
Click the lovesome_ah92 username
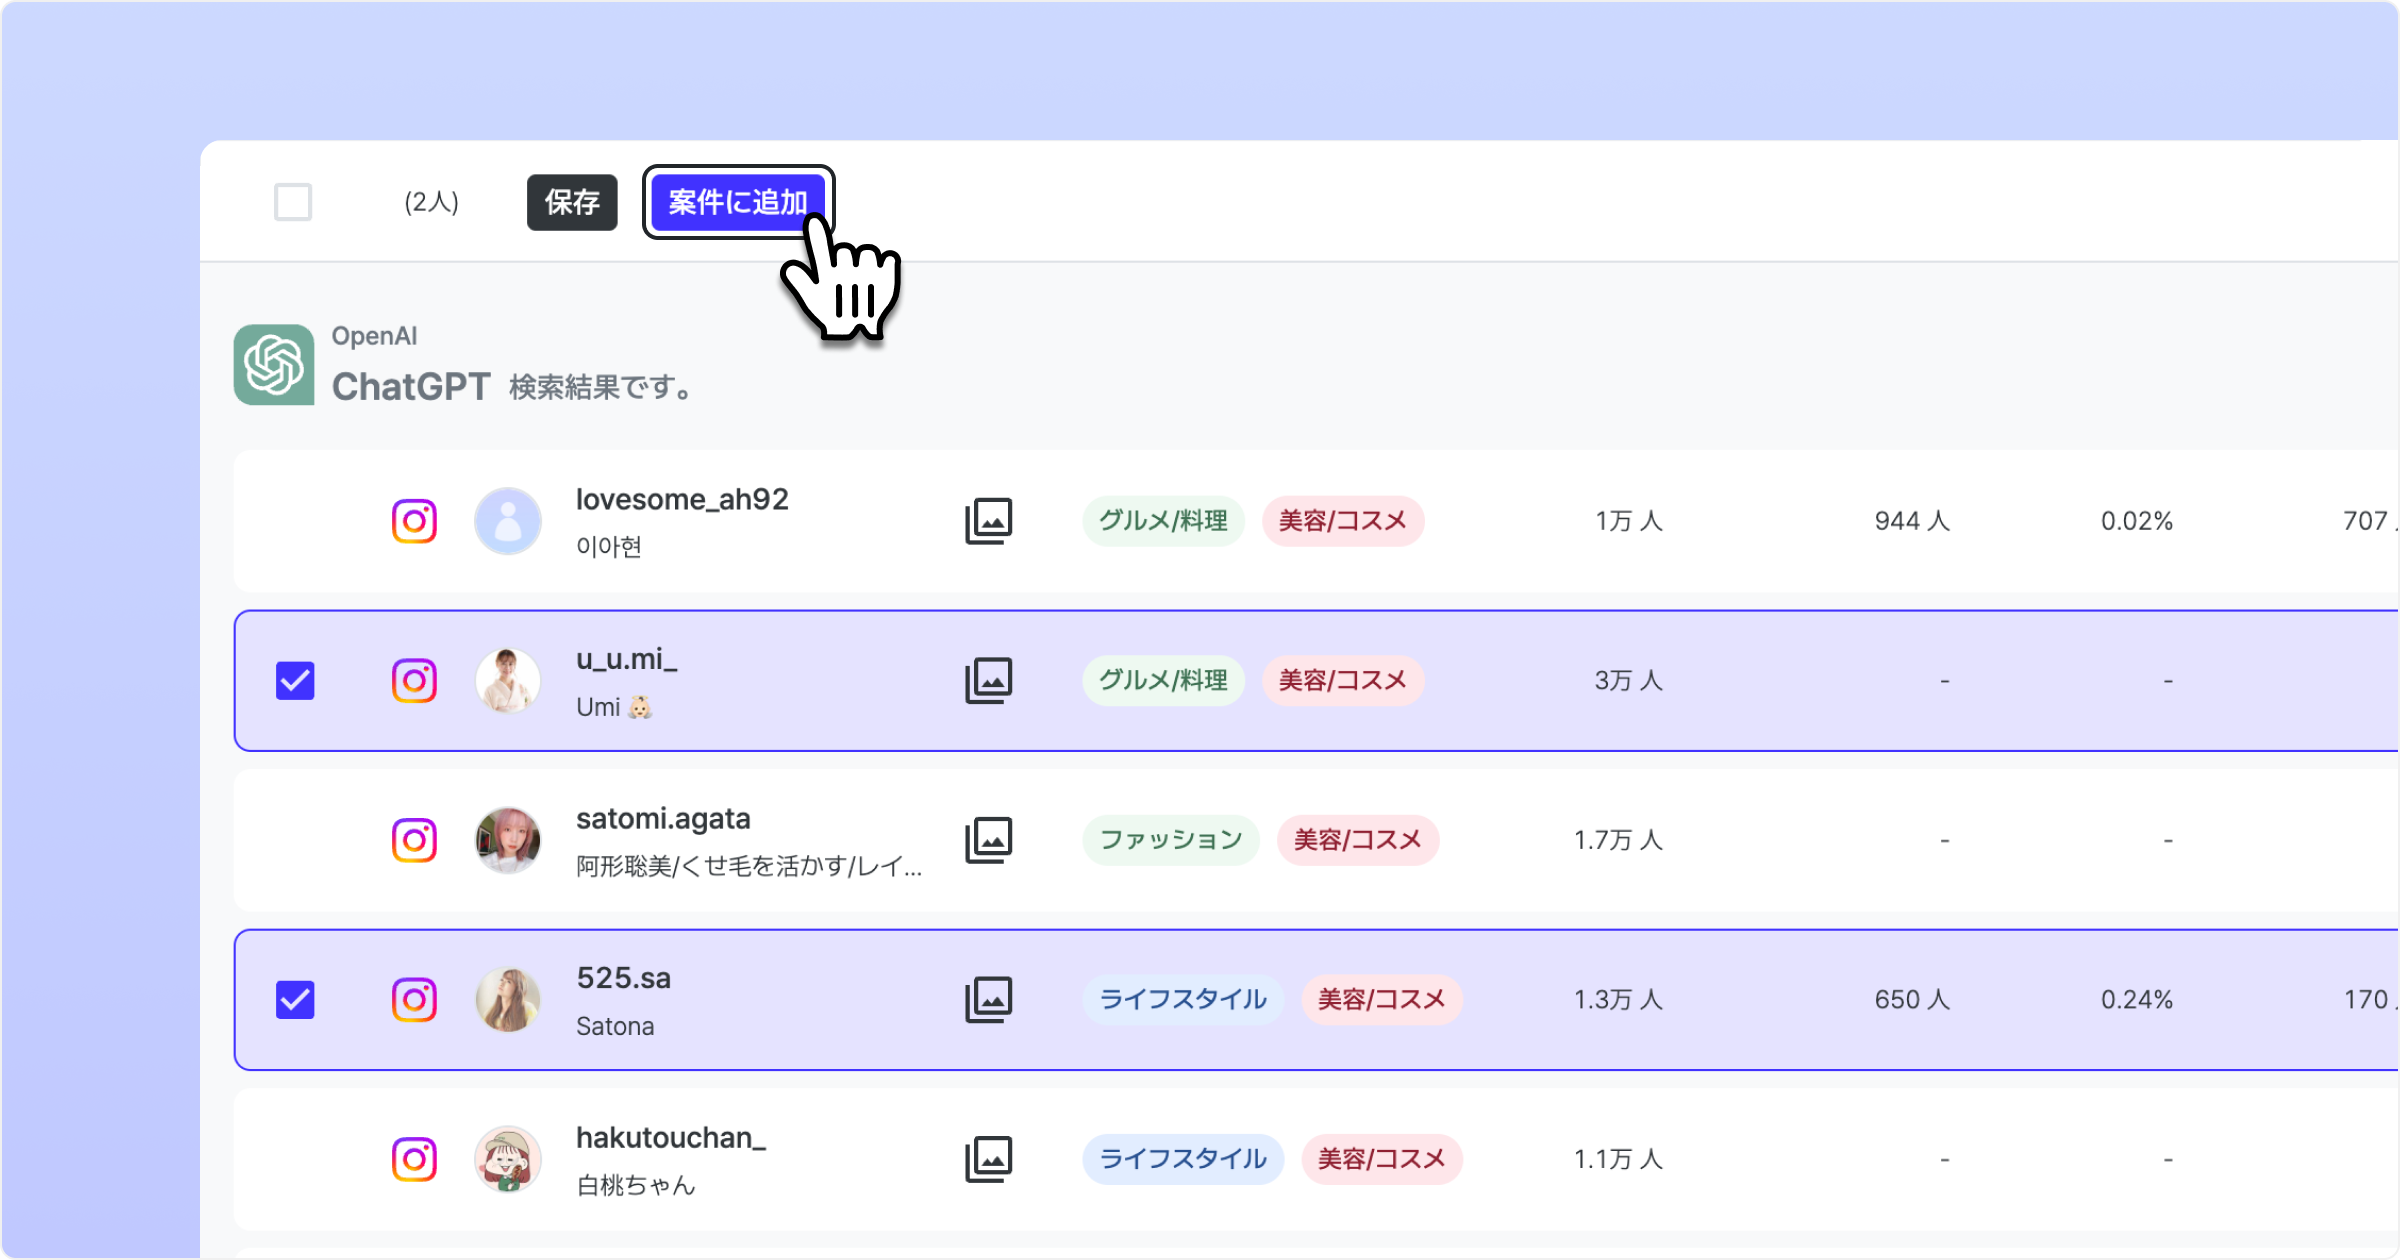point(682,499)
